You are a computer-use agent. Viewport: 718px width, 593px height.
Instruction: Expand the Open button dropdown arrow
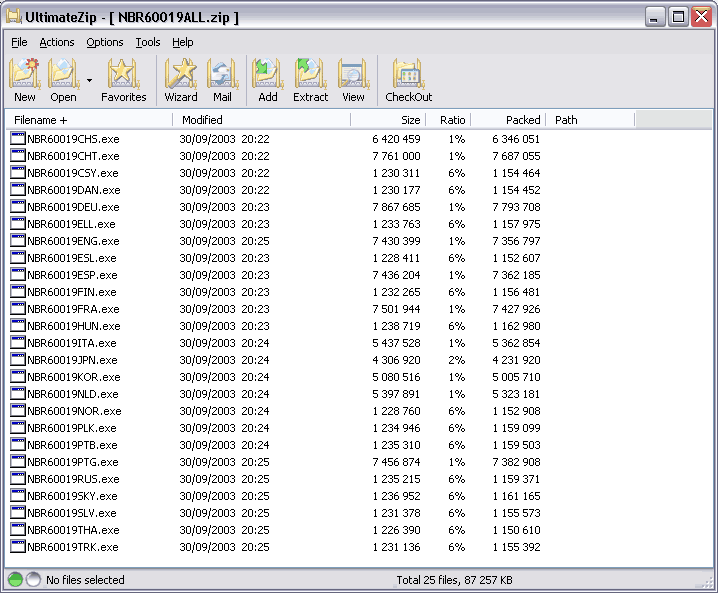[x=89, y=81]
